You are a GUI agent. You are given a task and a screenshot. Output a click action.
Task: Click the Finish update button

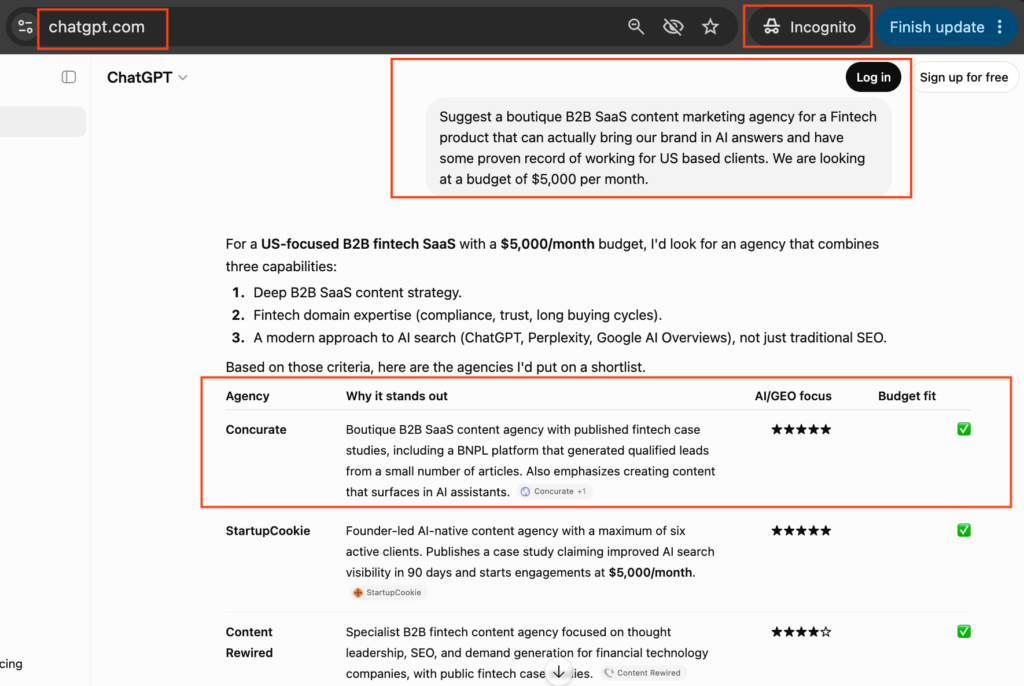coord(936,27)
